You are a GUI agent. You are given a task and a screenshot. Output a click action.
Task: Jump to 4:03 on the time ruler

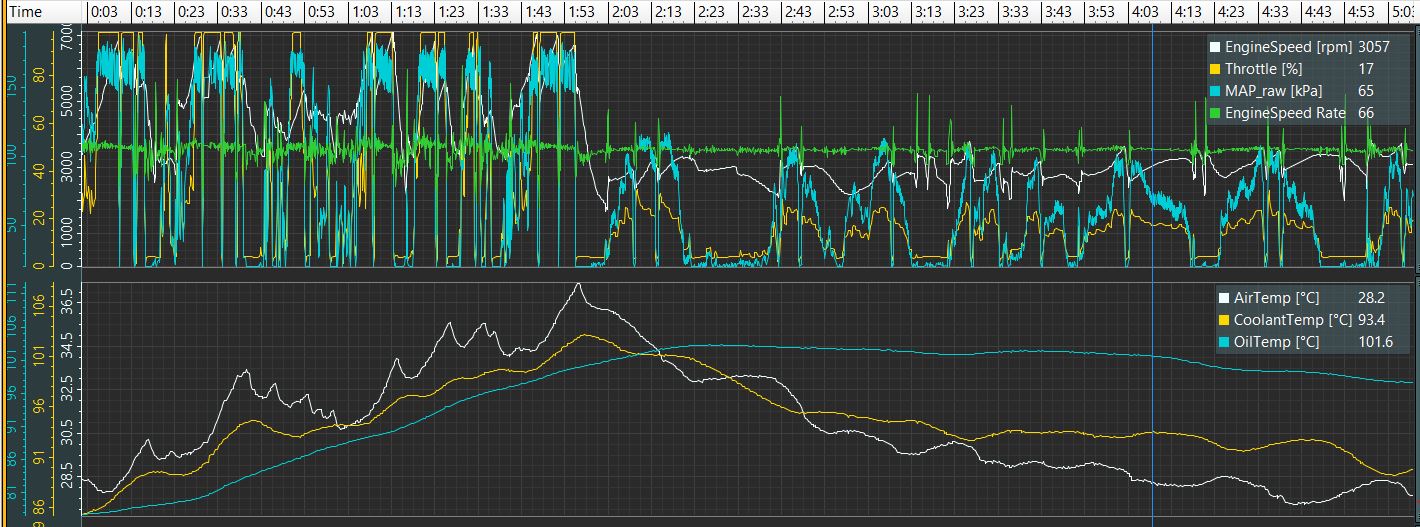1145,12
